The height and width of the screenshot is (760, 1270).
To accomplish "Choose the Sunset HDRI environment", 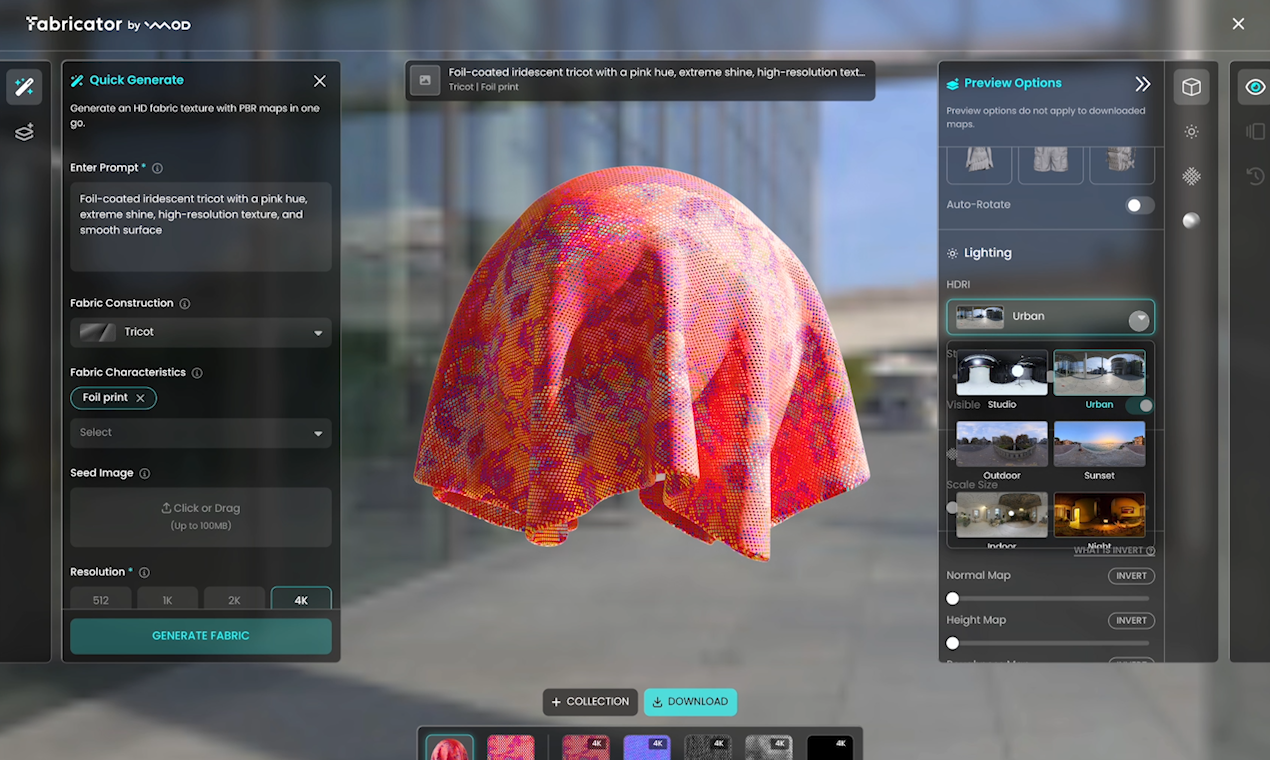I will tap(1099, 451).
